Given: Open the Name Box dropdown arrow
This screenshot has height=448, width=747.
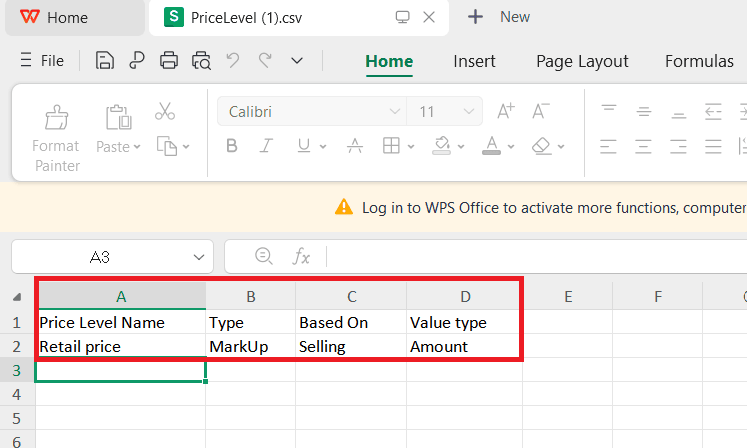Looking at the screenshot, I should point(197,257).
